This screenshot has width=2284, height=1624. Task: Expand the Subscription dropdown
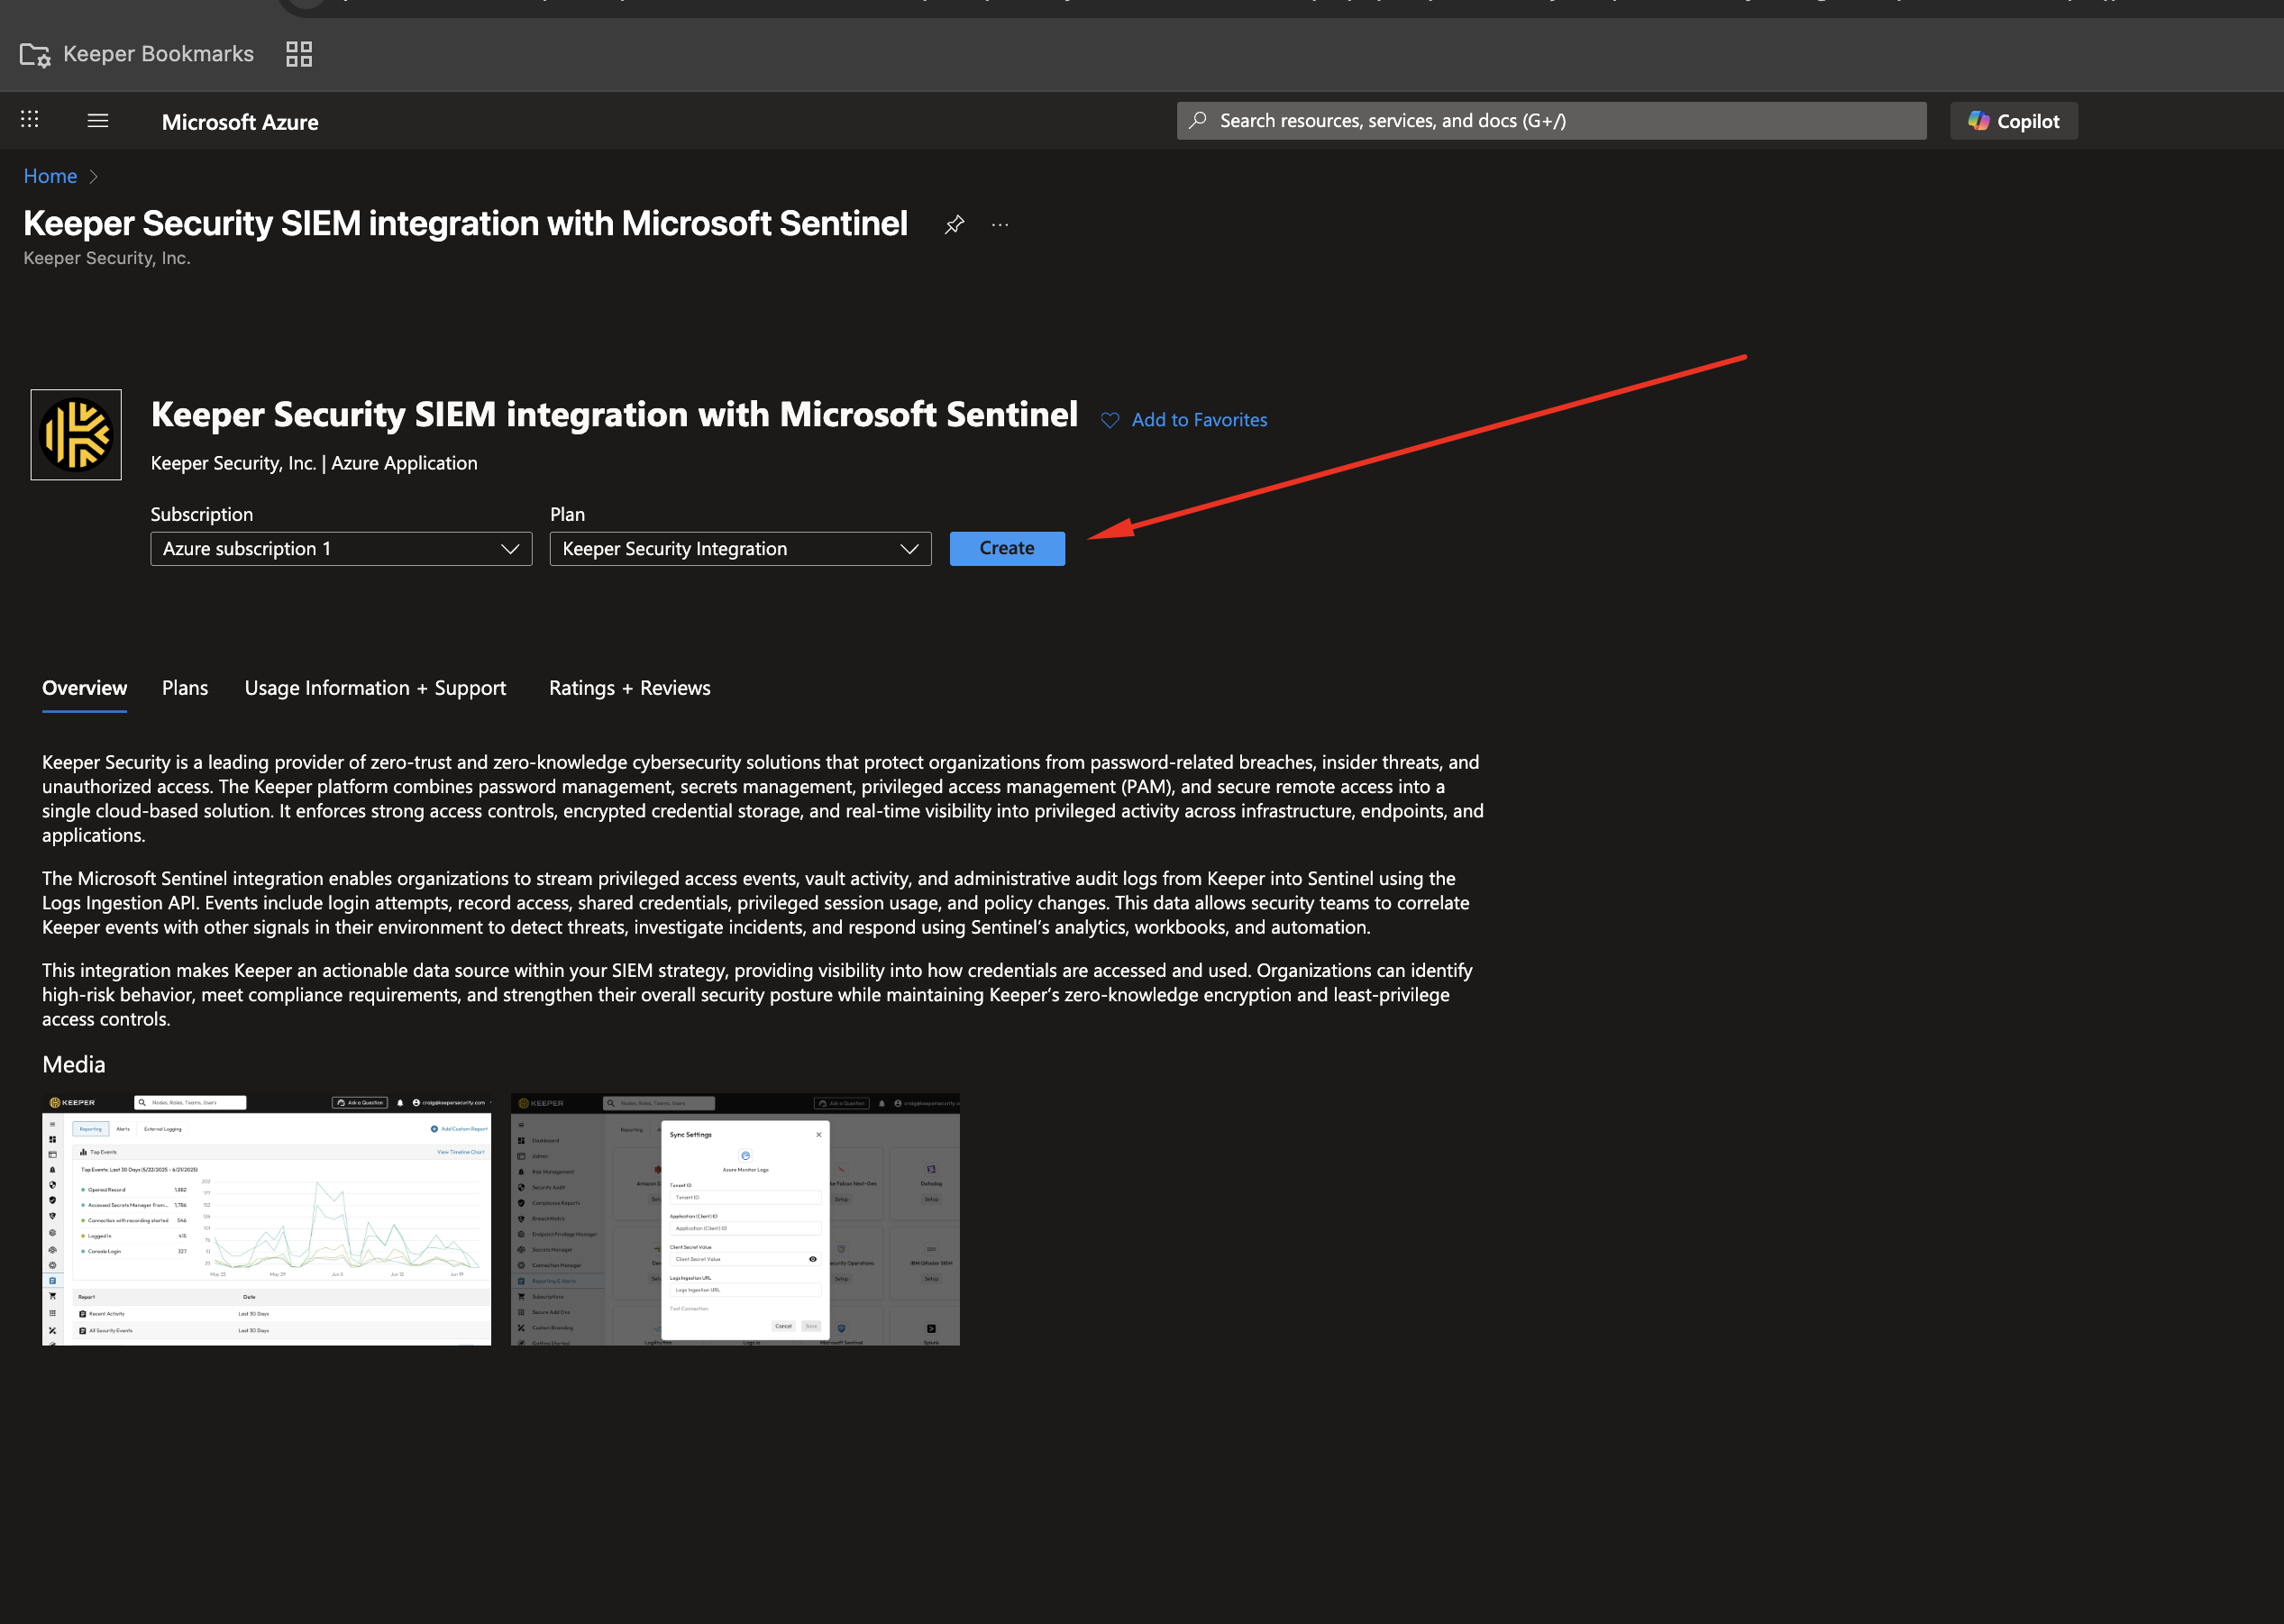(x=341, y=549)
